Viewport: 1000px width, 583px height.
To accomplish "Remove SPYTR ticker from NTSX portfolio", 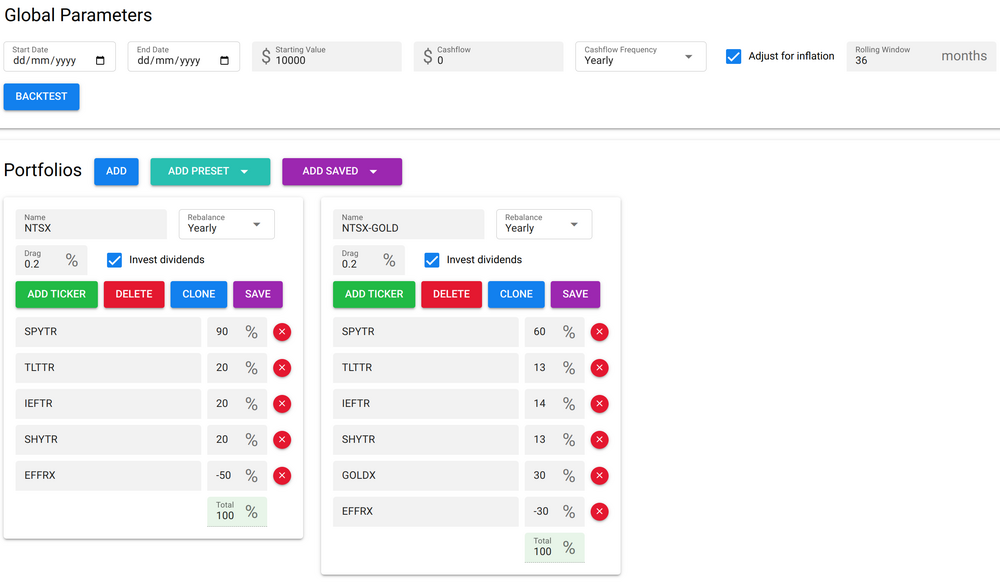I will tap(282, 332).
